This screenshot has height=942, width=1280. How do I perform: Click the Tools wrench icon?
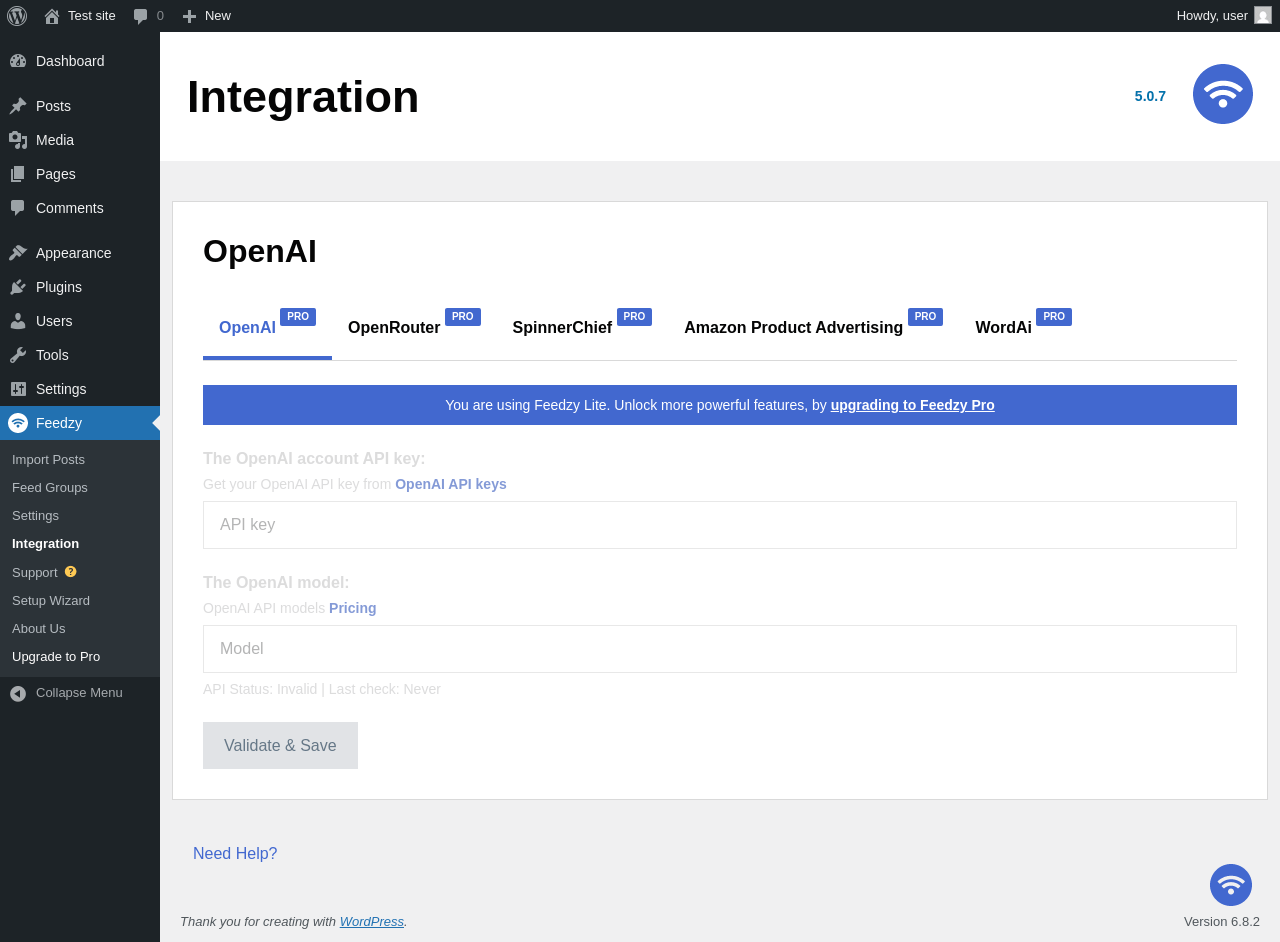pyautogui.click(x=18, y=355)
